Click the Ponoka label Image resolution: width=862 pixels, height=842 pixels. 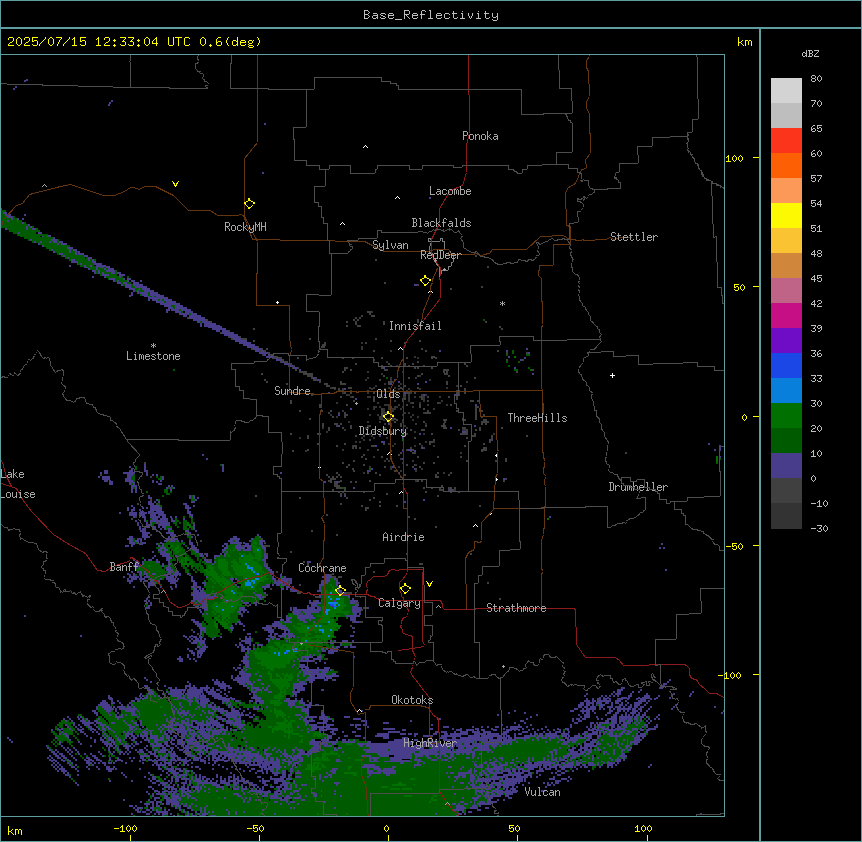[480, 136]
